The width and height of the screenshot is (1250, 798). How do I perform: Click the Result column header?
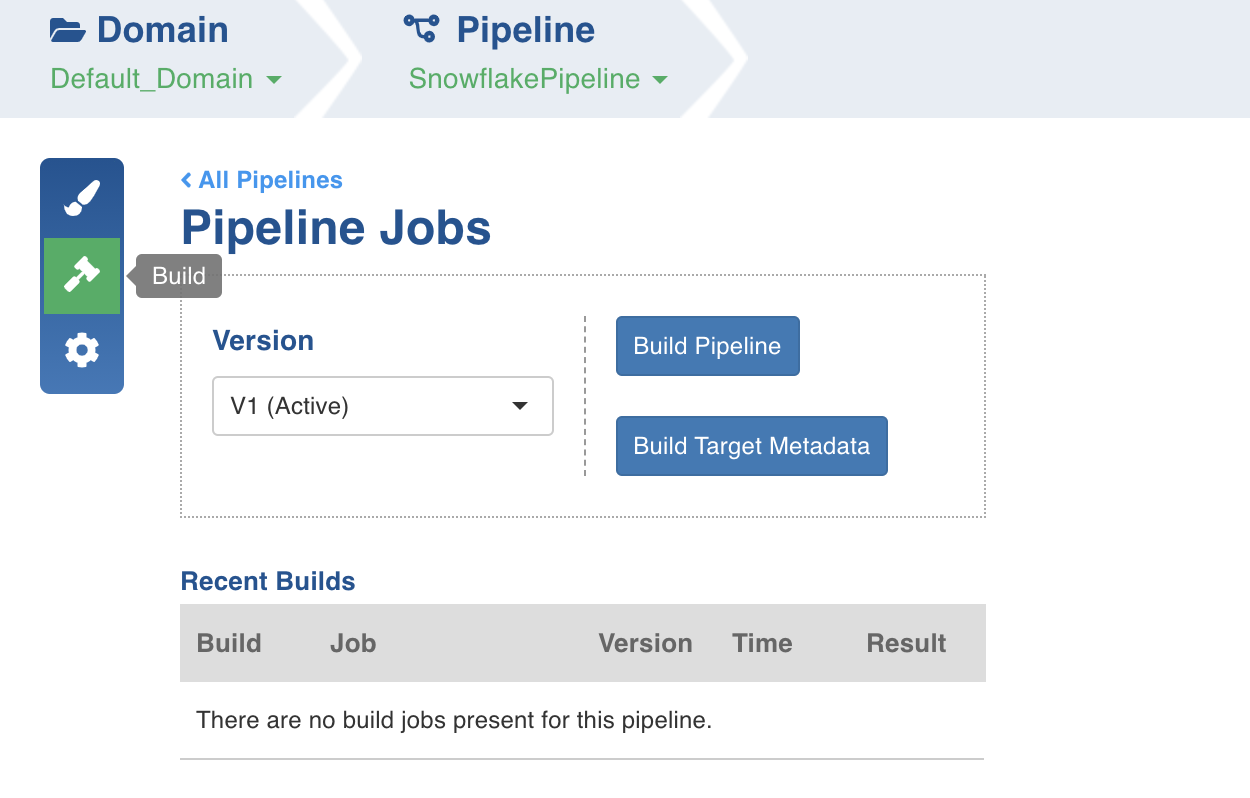click(906, 643)
